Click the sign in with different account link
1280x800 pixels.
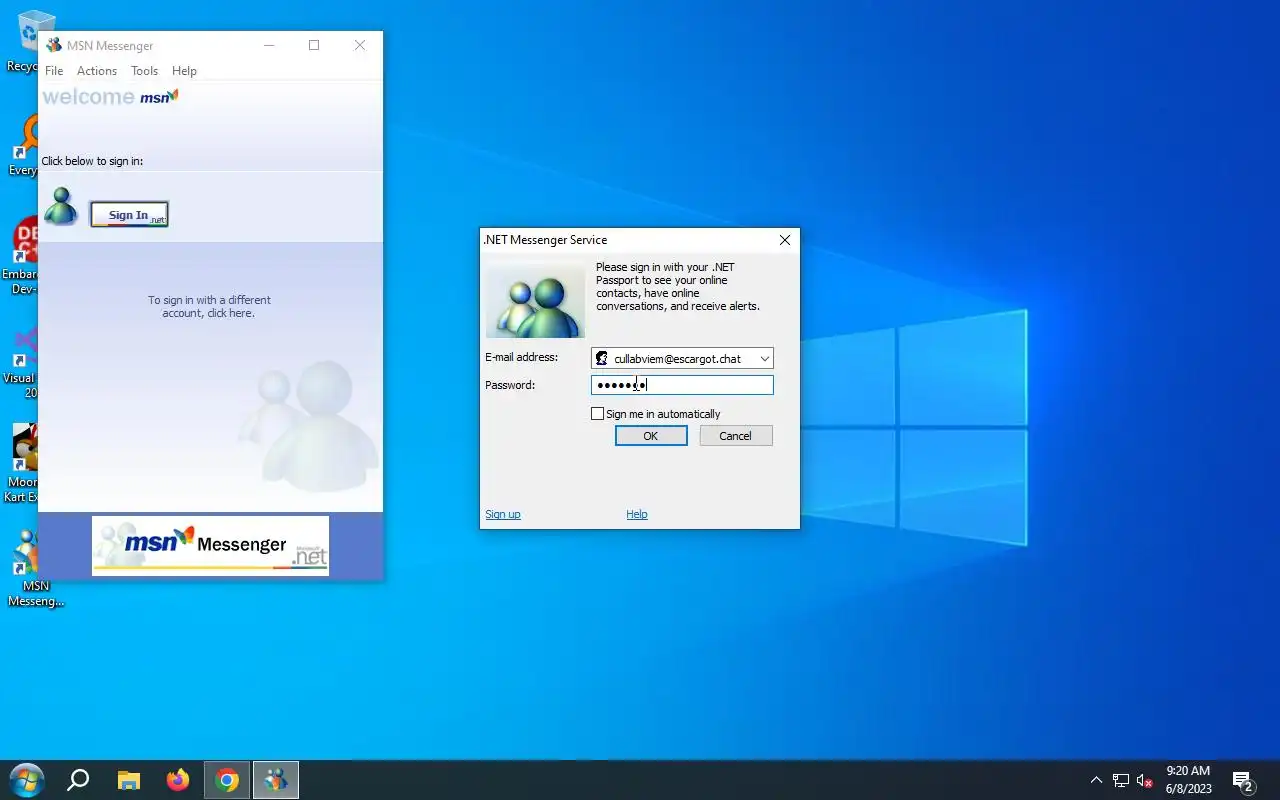[x=209, y=306]
